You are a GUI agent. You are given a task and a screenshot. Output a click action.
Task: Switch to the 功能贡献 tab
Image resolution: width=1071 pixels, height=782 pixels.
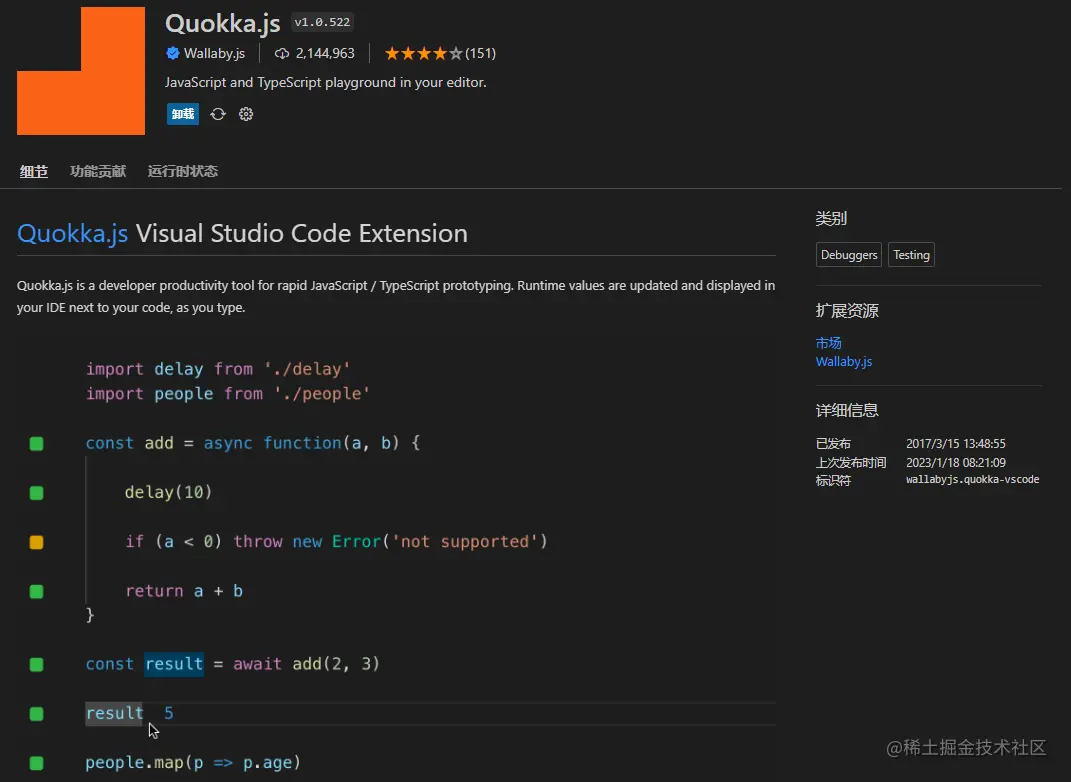(x=98, y=171)
